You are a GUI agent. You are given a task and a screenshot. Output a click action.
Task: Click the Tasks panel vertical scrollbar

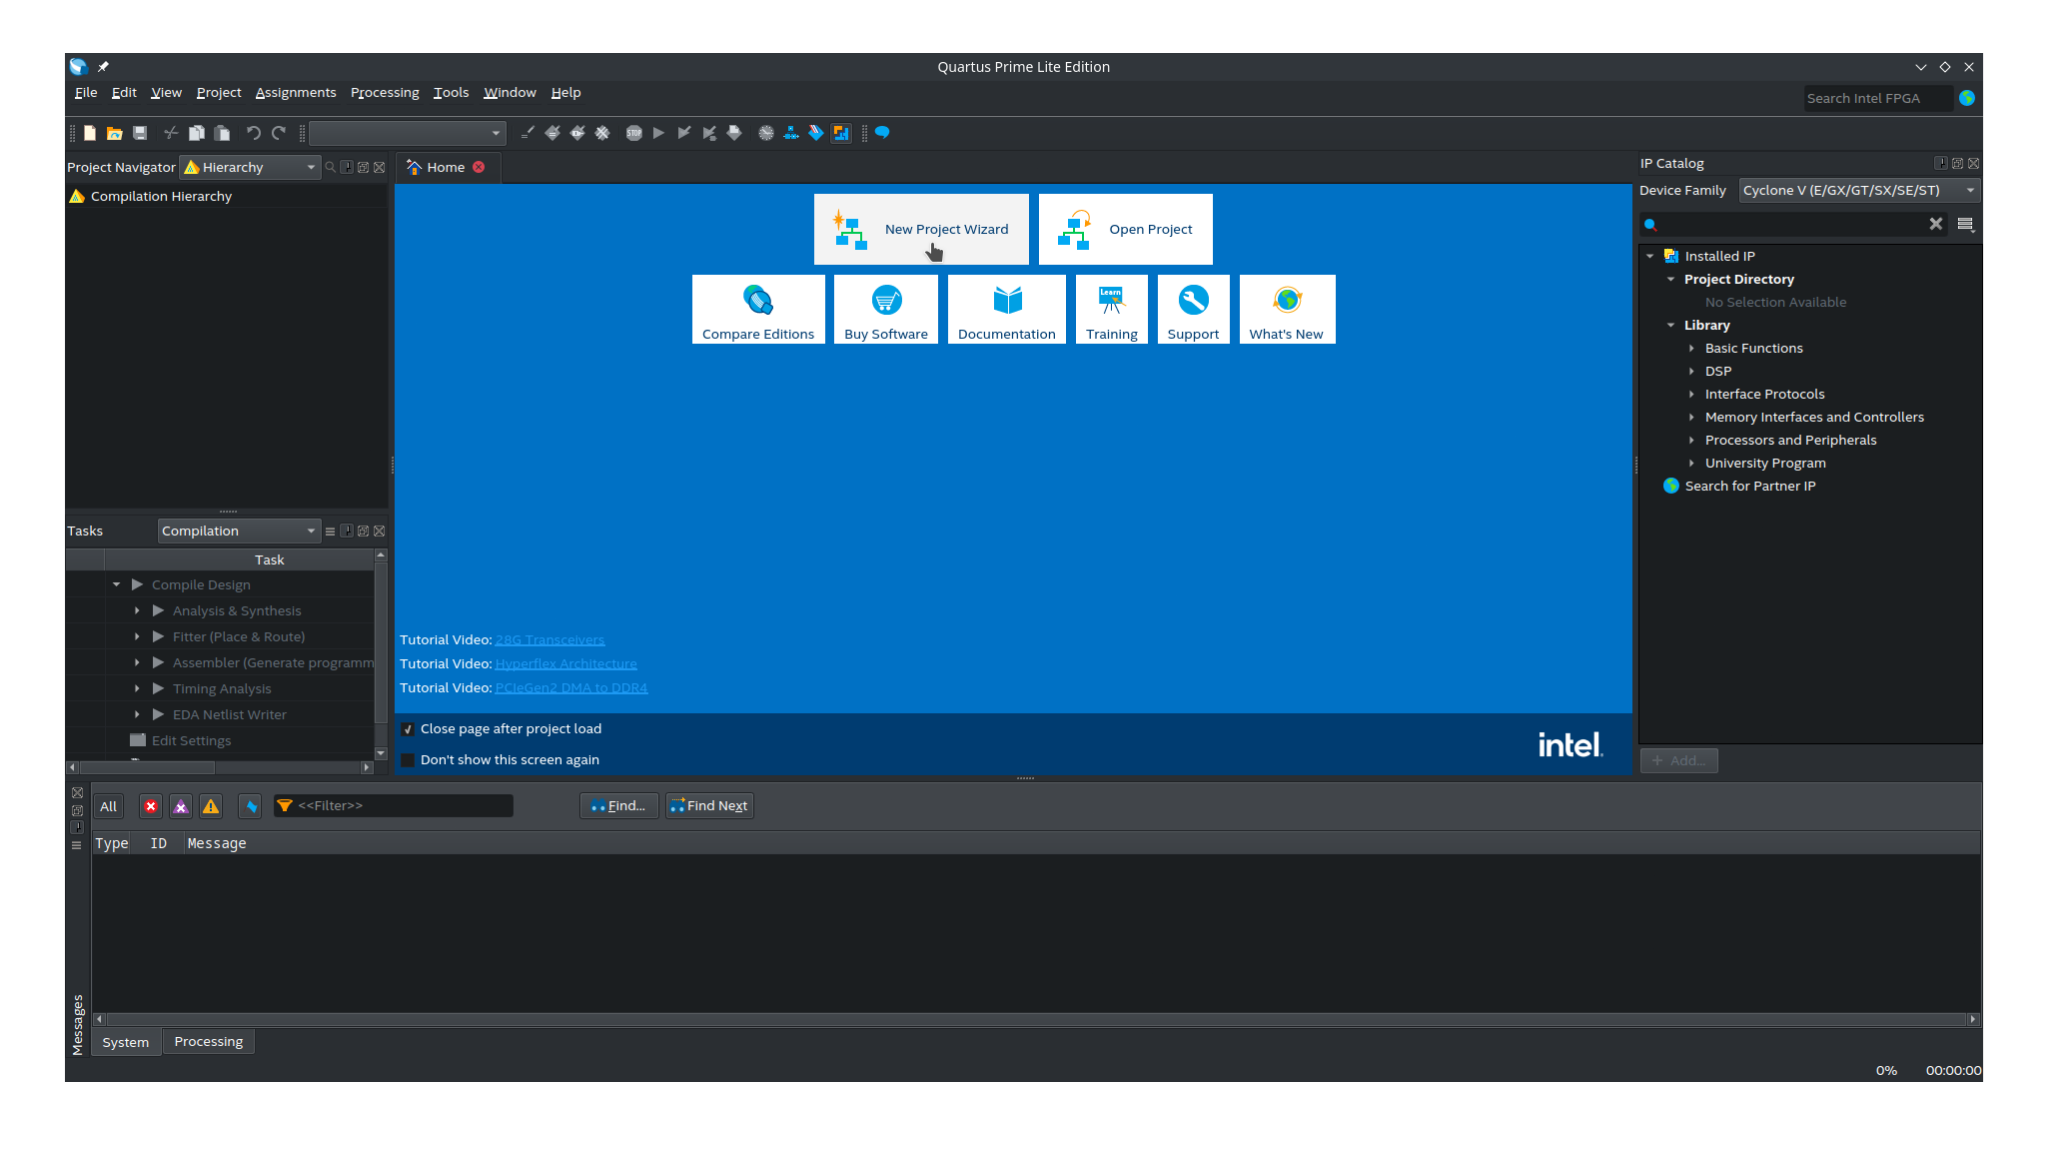pos(380,653)
